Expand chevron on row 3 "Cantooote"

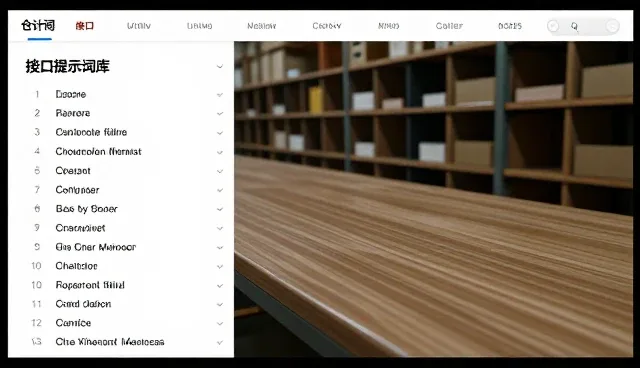[x=220, y=133]
